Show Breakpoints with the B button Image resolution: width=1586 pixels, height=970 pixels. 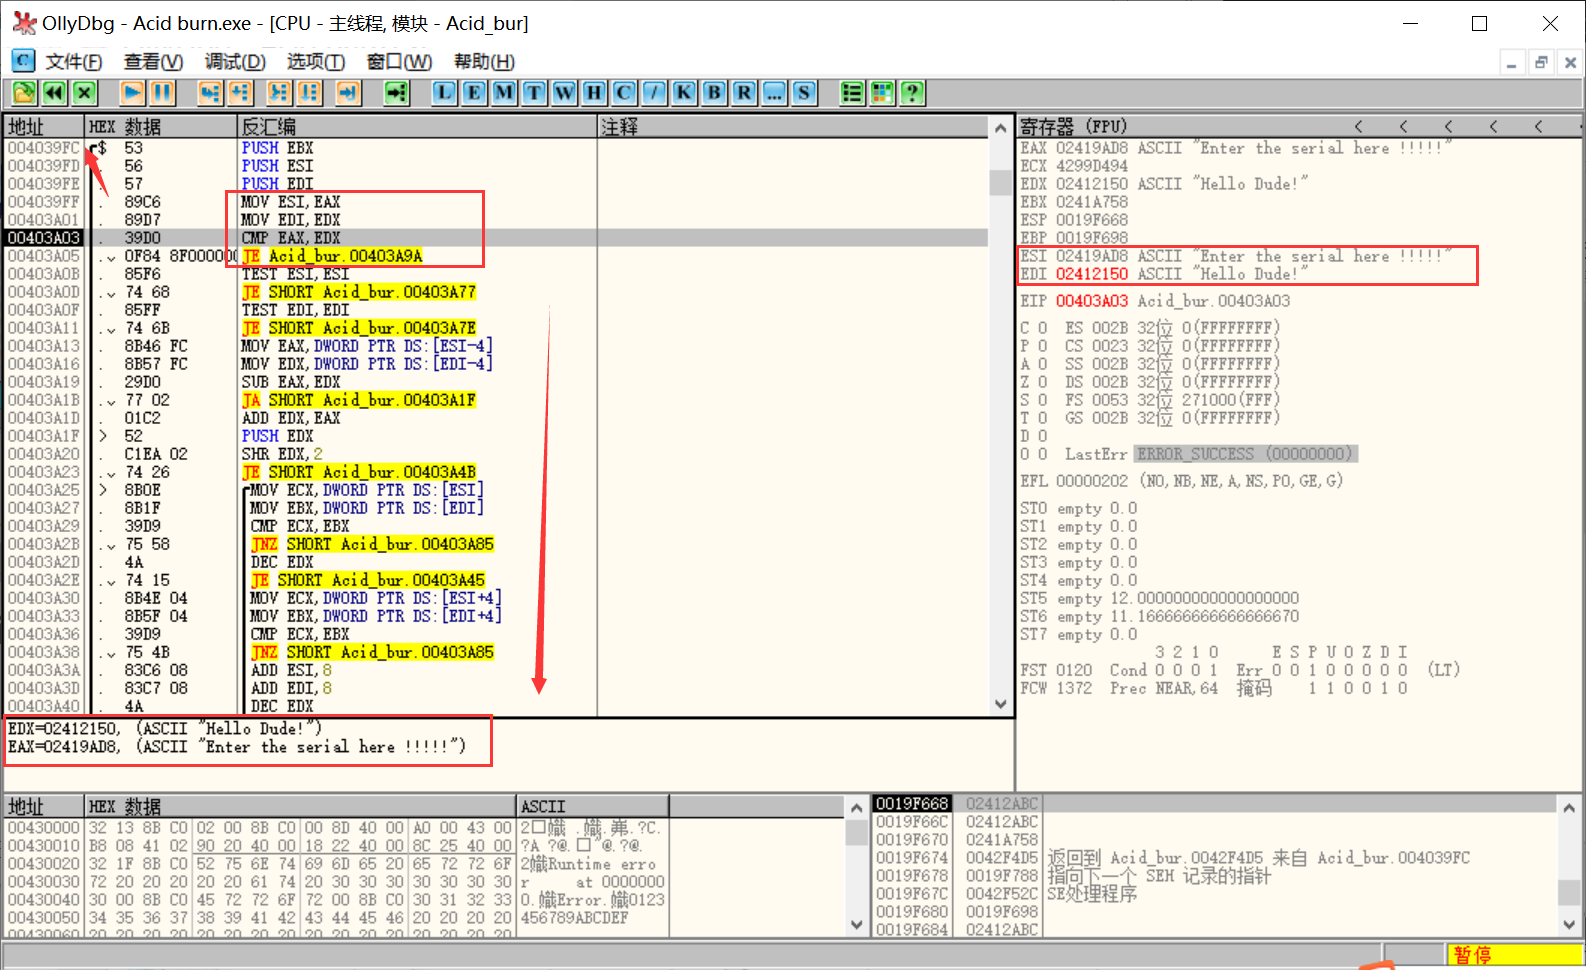click(x=714, y=93)
